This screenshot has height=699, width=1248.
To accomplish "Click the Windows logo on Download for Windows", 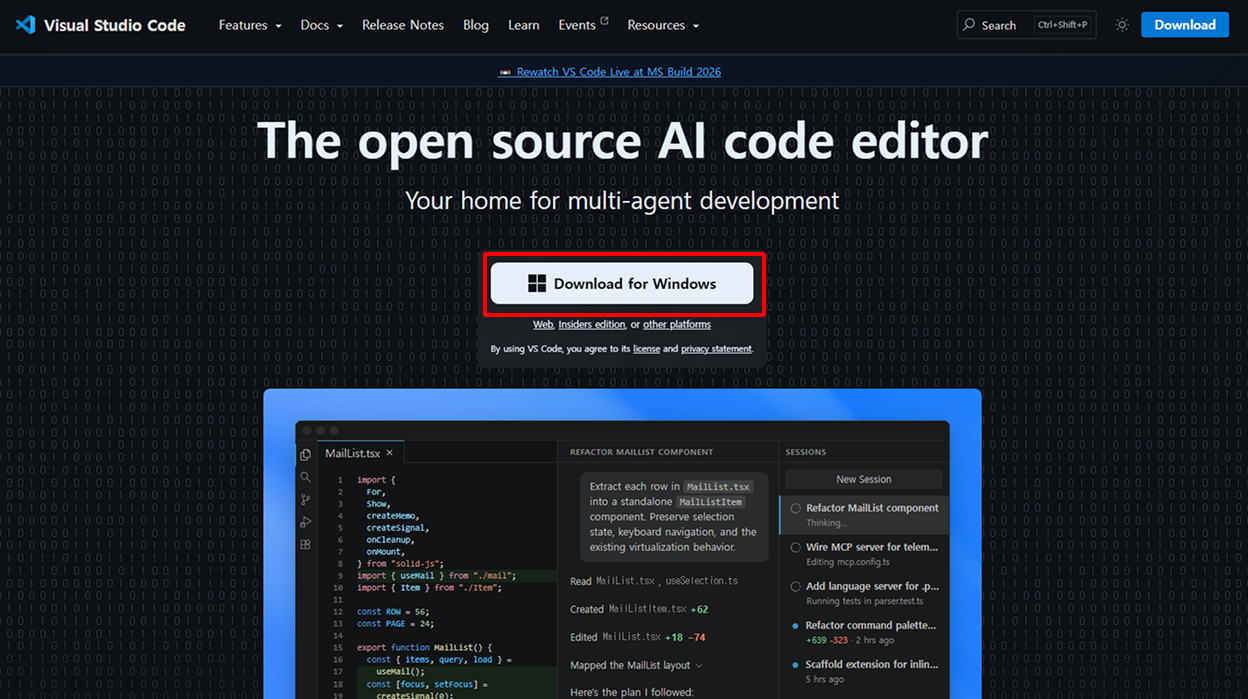I will point(537,283).
